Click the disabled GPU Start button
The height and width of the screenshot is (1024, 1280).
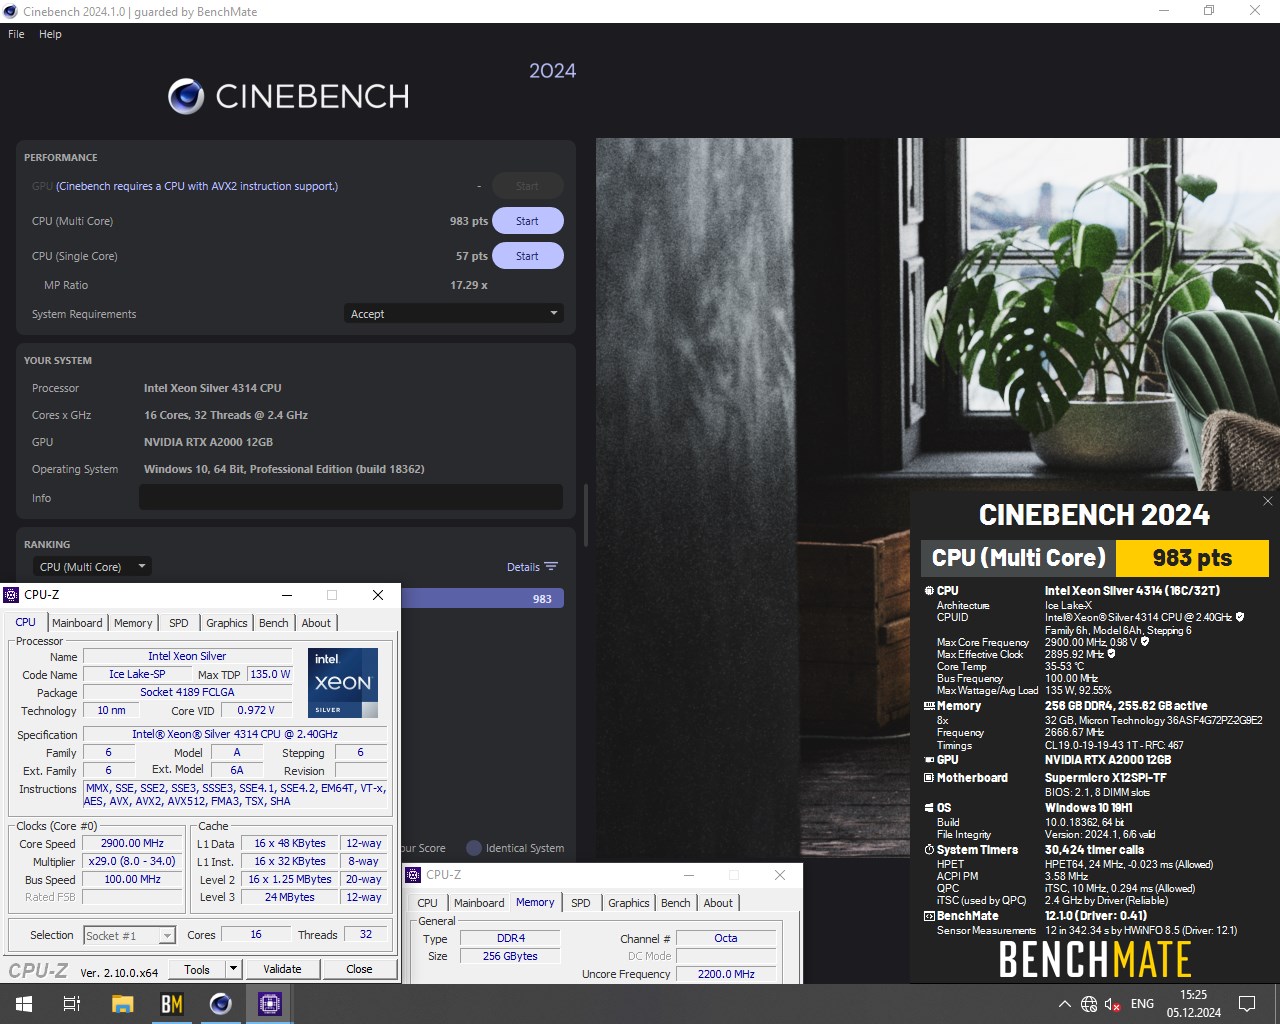[x=527, y=186]
